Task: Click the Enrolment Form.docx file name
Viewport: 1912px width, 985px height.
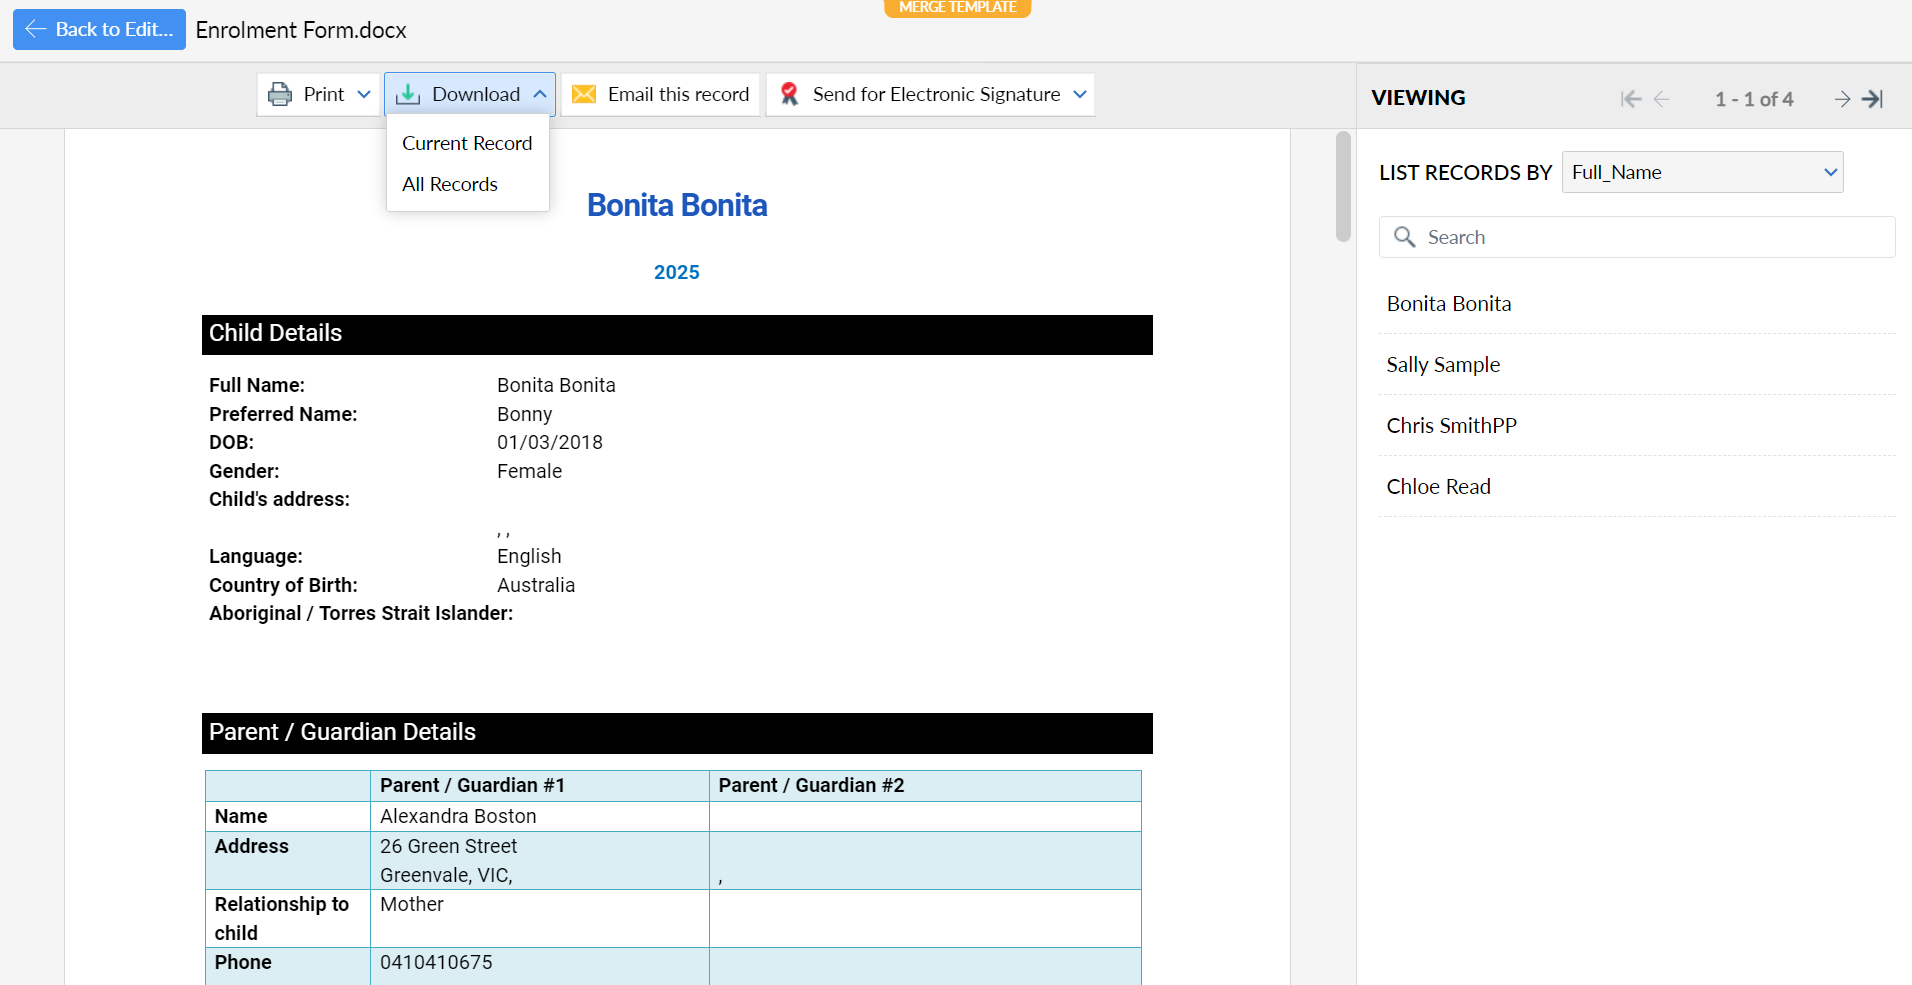Action: coord(301,30)
